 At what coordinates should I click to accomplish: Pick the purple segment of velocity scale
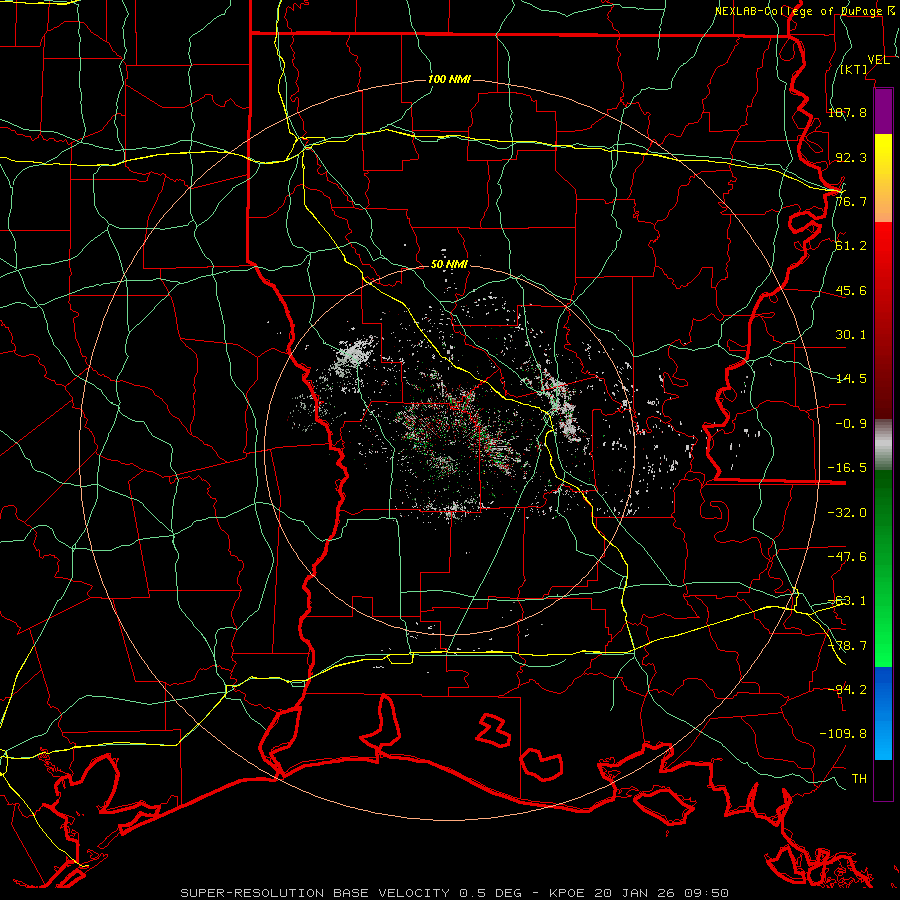click(883, 111)
